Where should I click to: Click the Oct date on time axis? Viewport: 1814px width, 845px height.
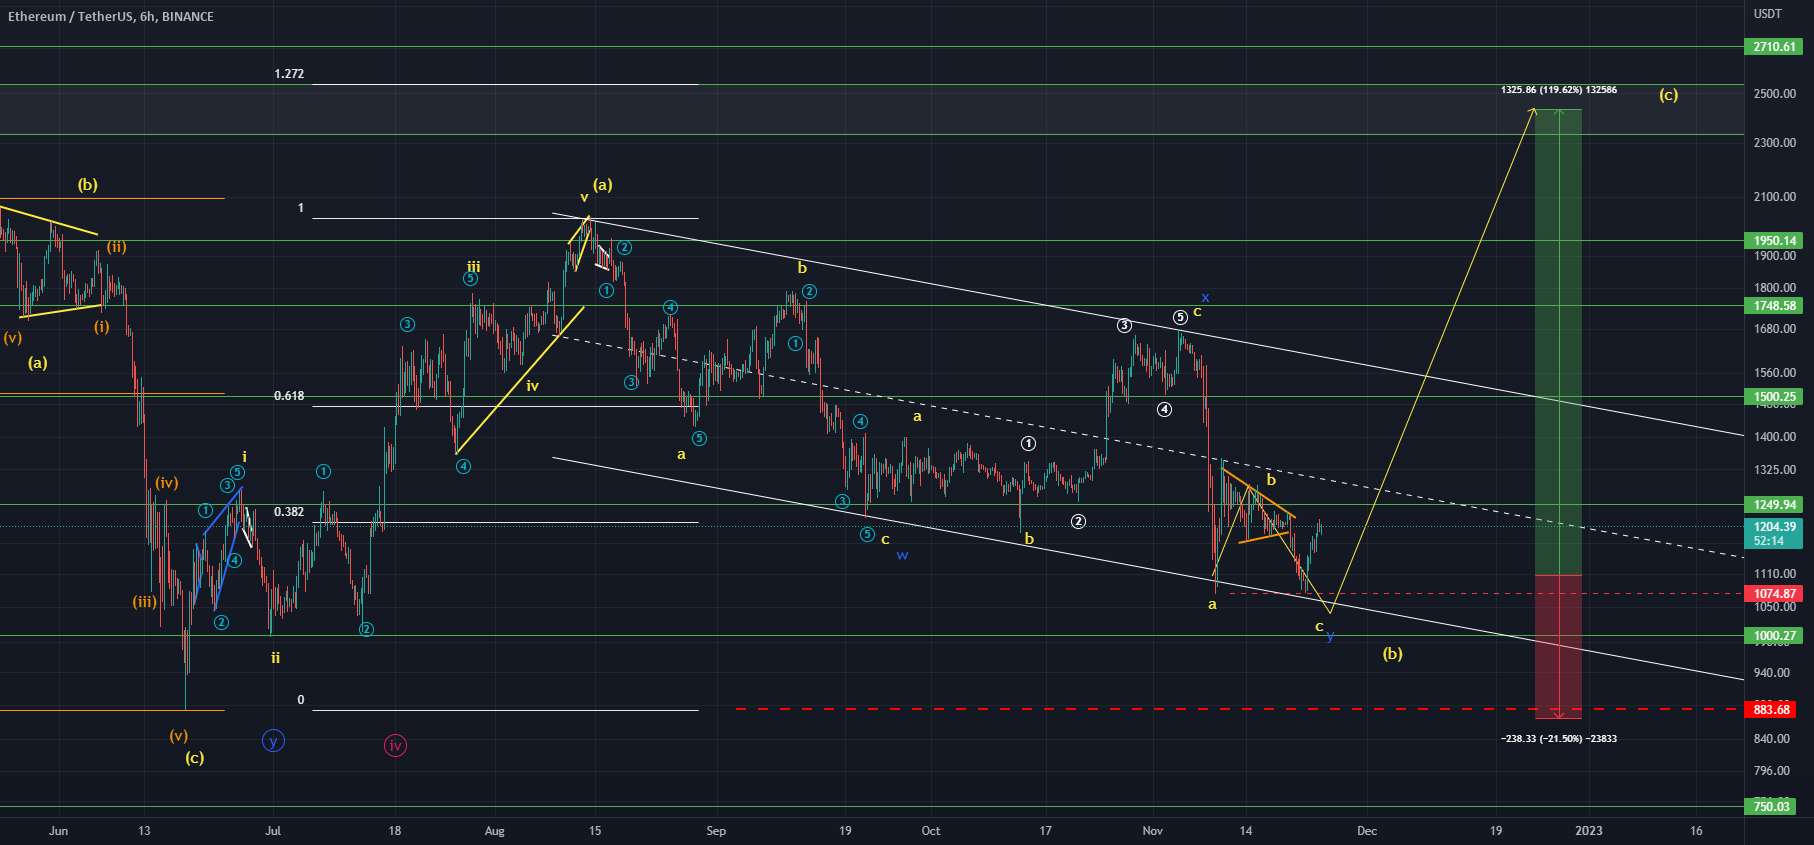(x=931, y=831)
